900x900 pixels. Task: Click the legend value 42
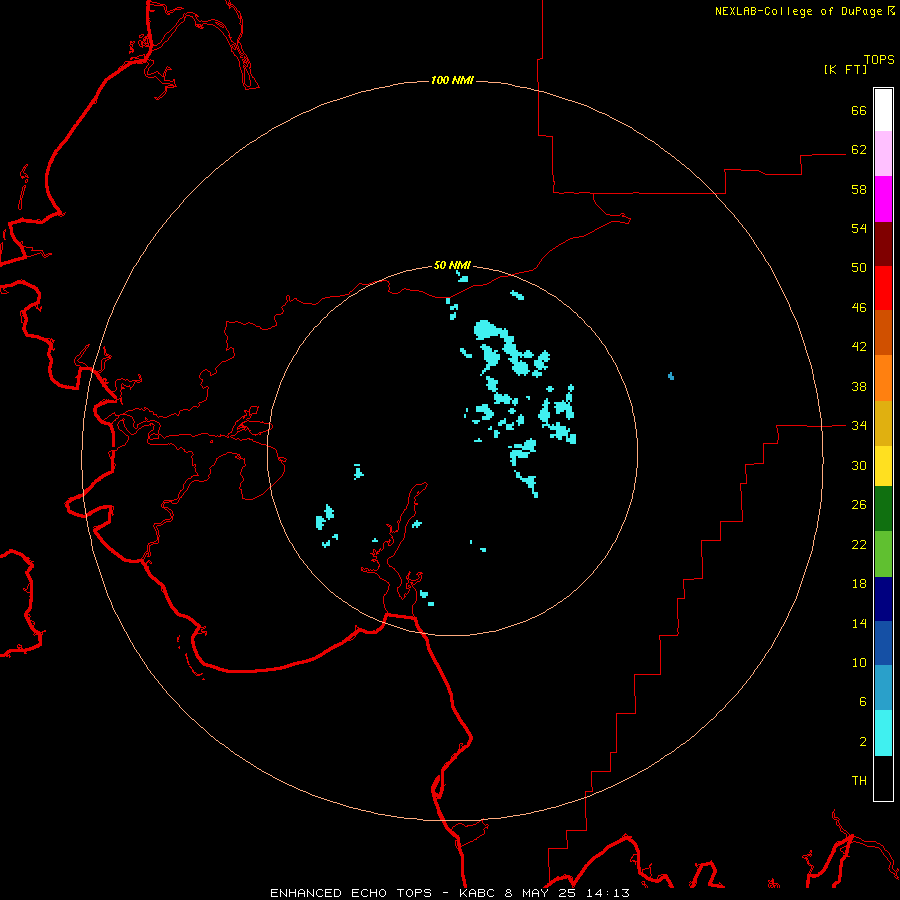pyautogui.click(x=859, y=347)
